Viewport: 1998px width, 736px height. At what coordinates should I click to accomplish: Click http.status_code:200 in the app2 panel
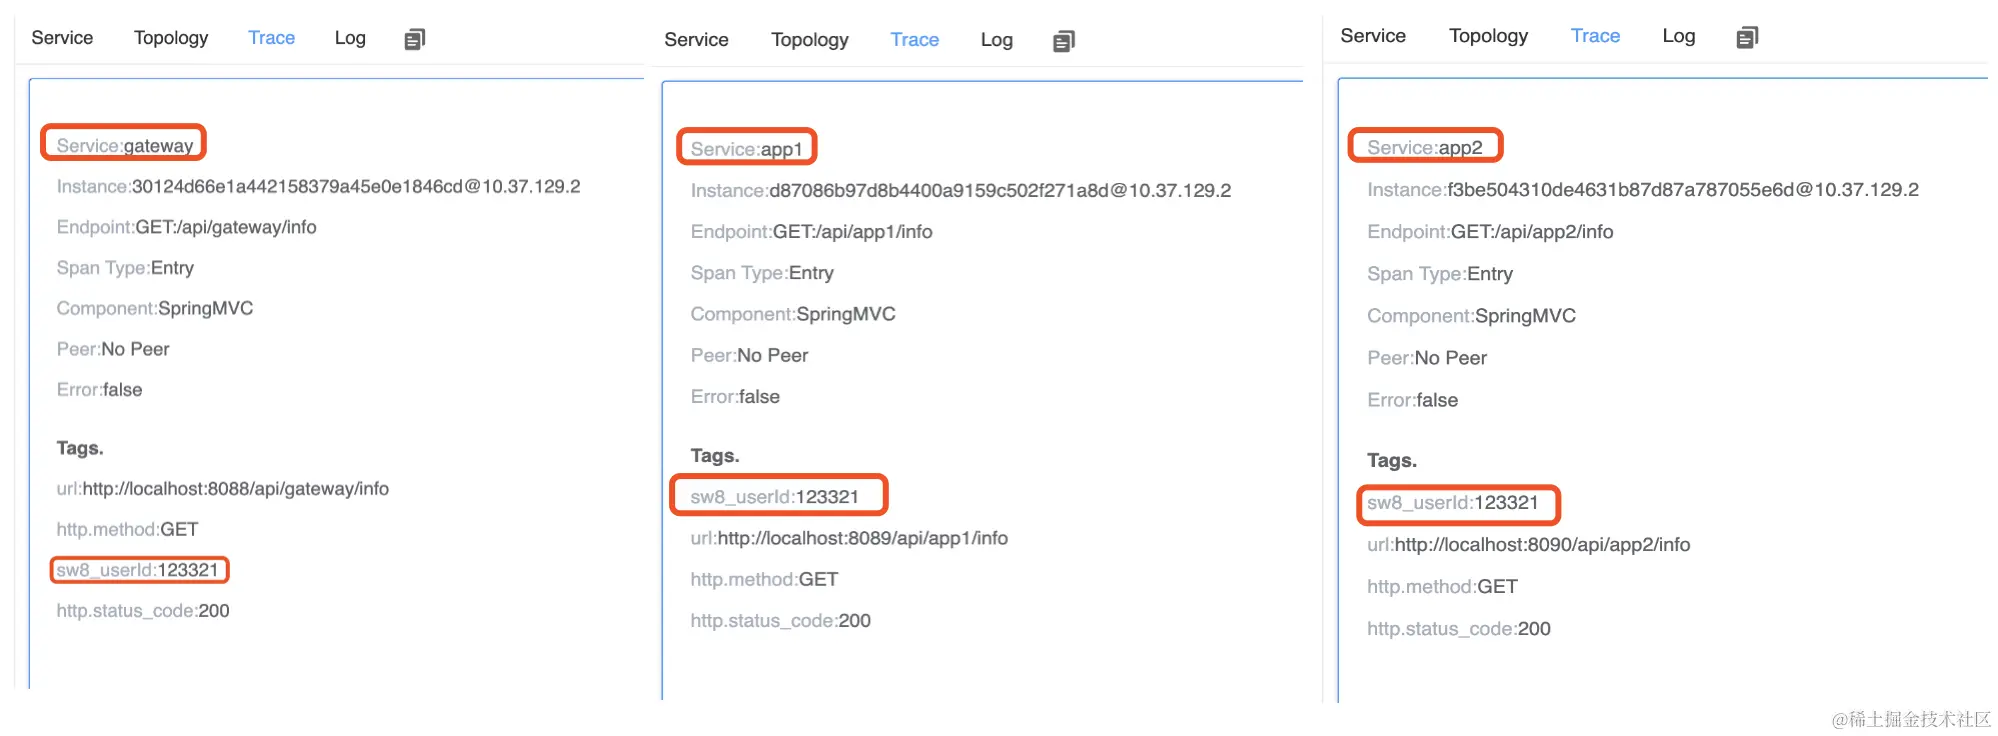click(x=1459, y=629)
